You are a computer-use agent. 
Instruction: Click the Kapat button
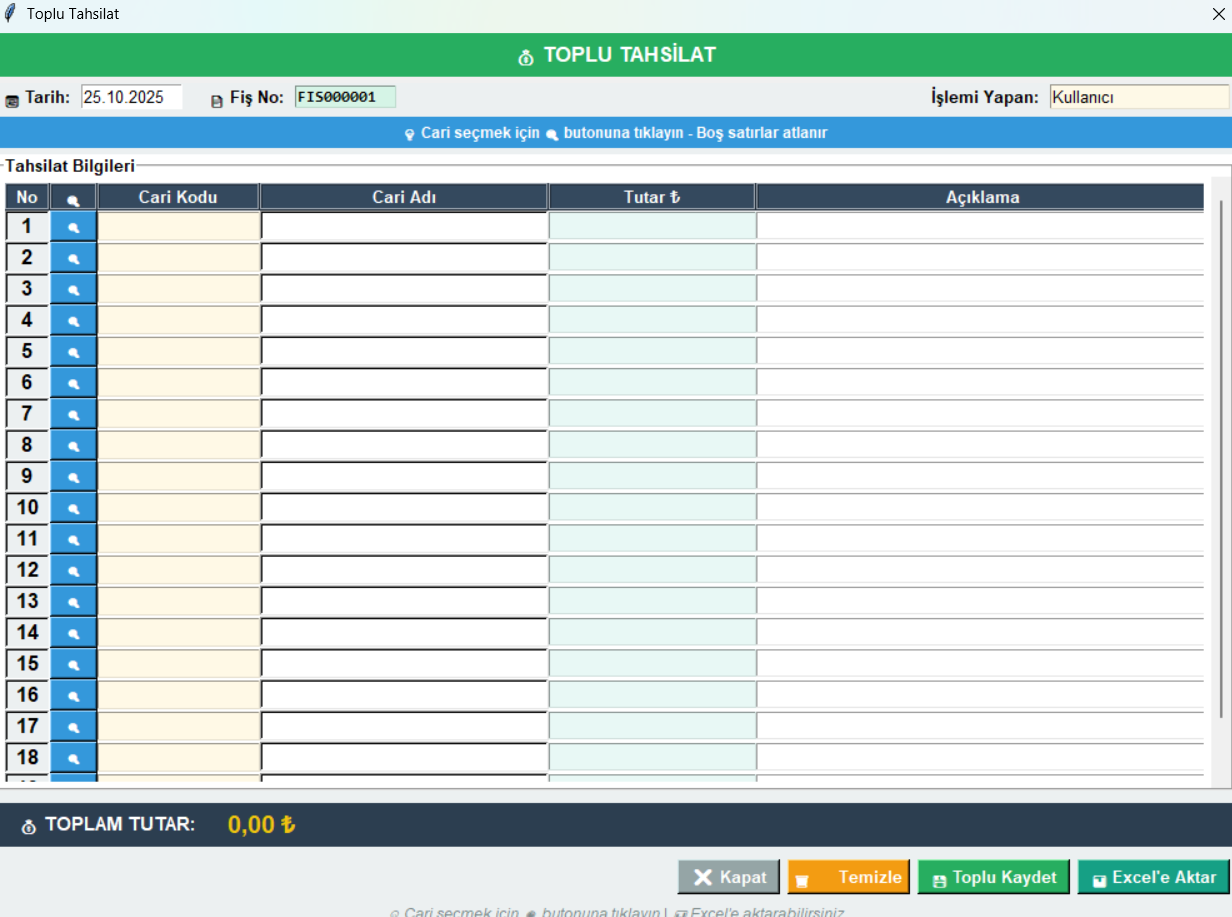[x=729, y=877]
